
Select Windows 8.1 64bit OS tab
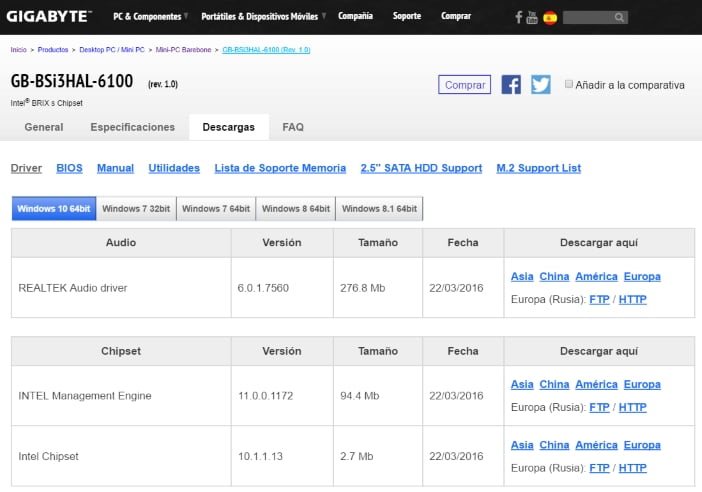[x=379, y=209]
